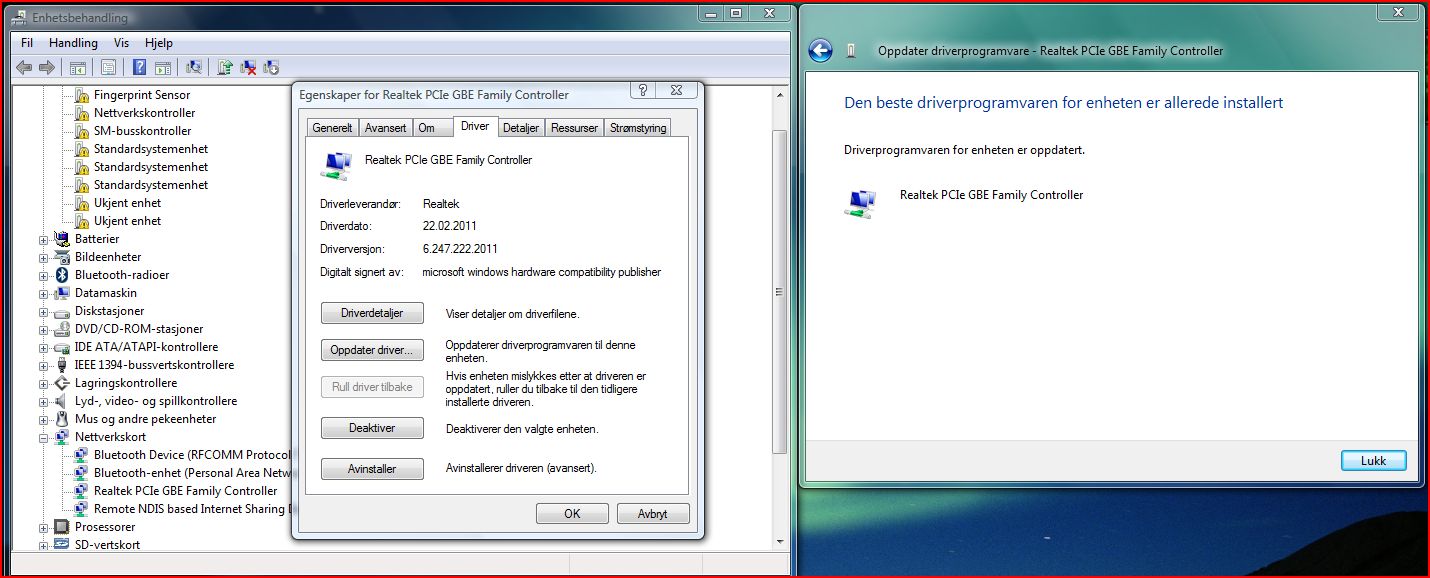This screenshot has width=1430, height=578.
Task: Open the Vis menu
Action: [121, 43]
